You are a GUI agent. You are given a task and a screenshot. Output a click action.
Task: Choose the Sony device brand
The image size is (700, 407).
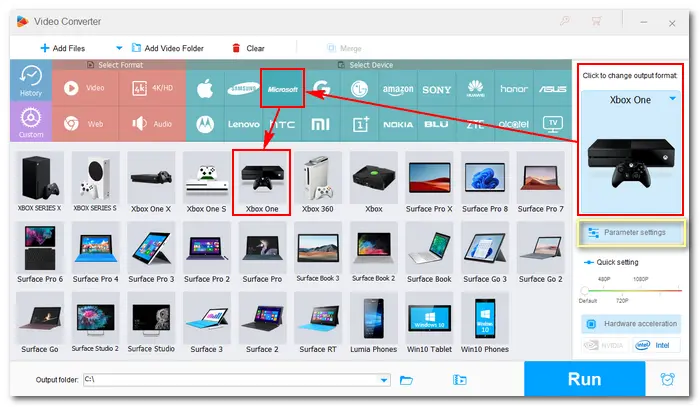pos(437,89)
